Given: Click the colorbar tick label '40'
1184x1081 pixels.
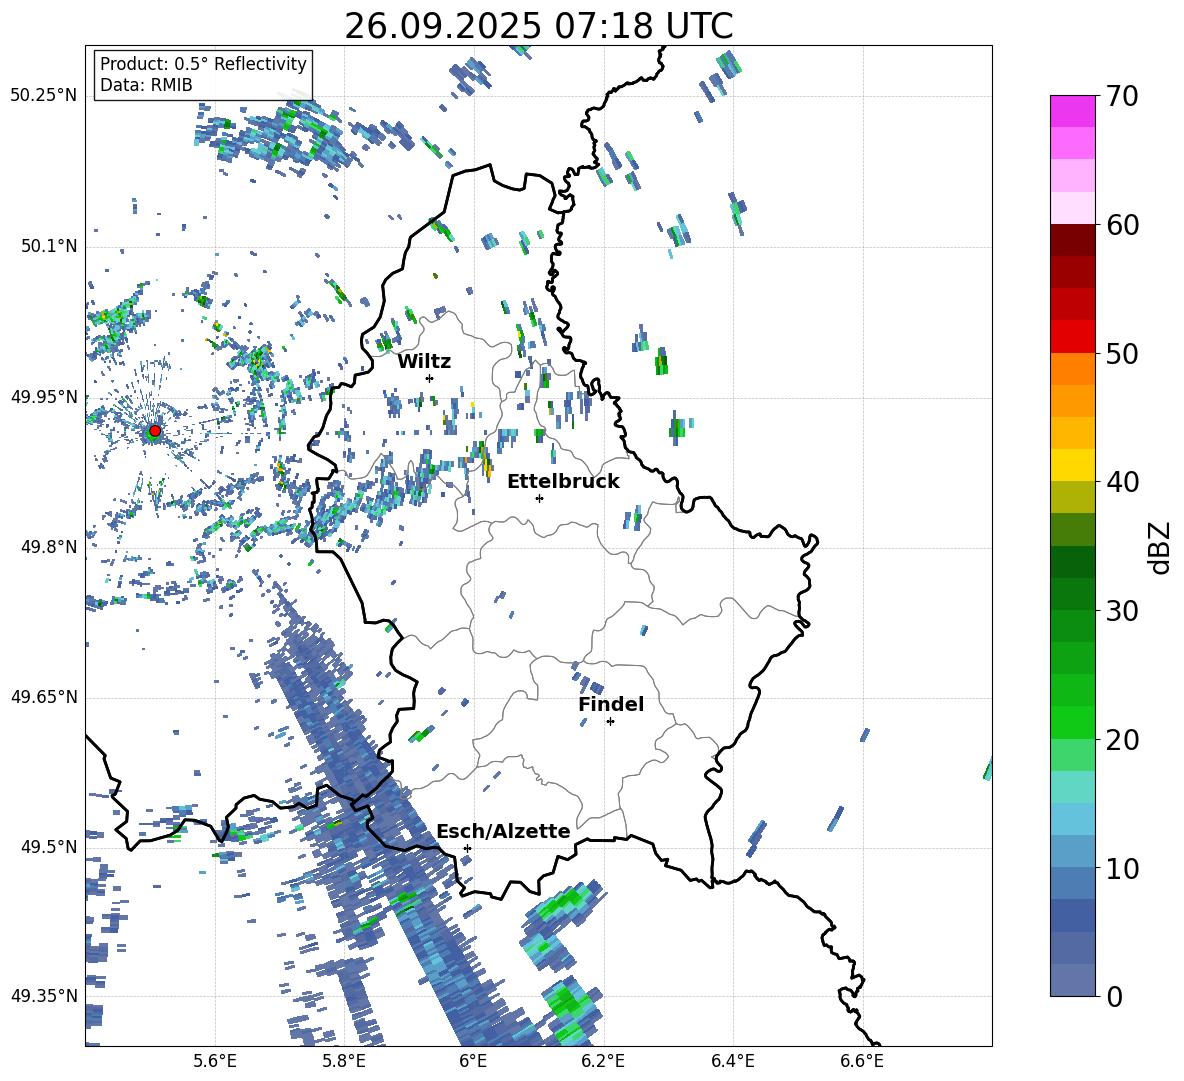Looking at the screenshot, I should 1122,482.
